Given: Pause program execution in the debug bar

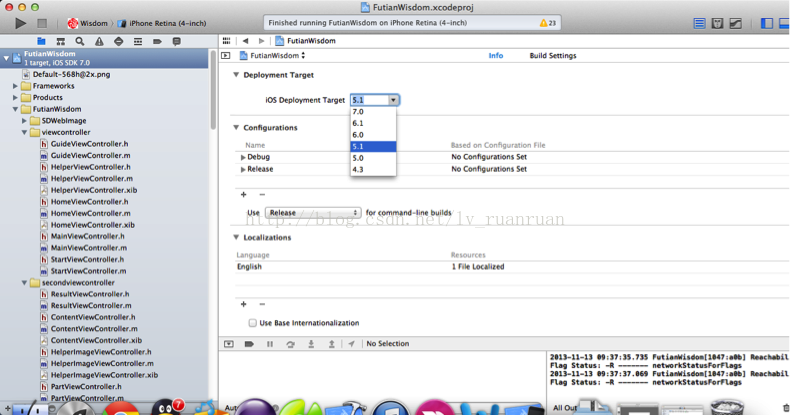Looking at the screenshot, I should click(270, 343).
